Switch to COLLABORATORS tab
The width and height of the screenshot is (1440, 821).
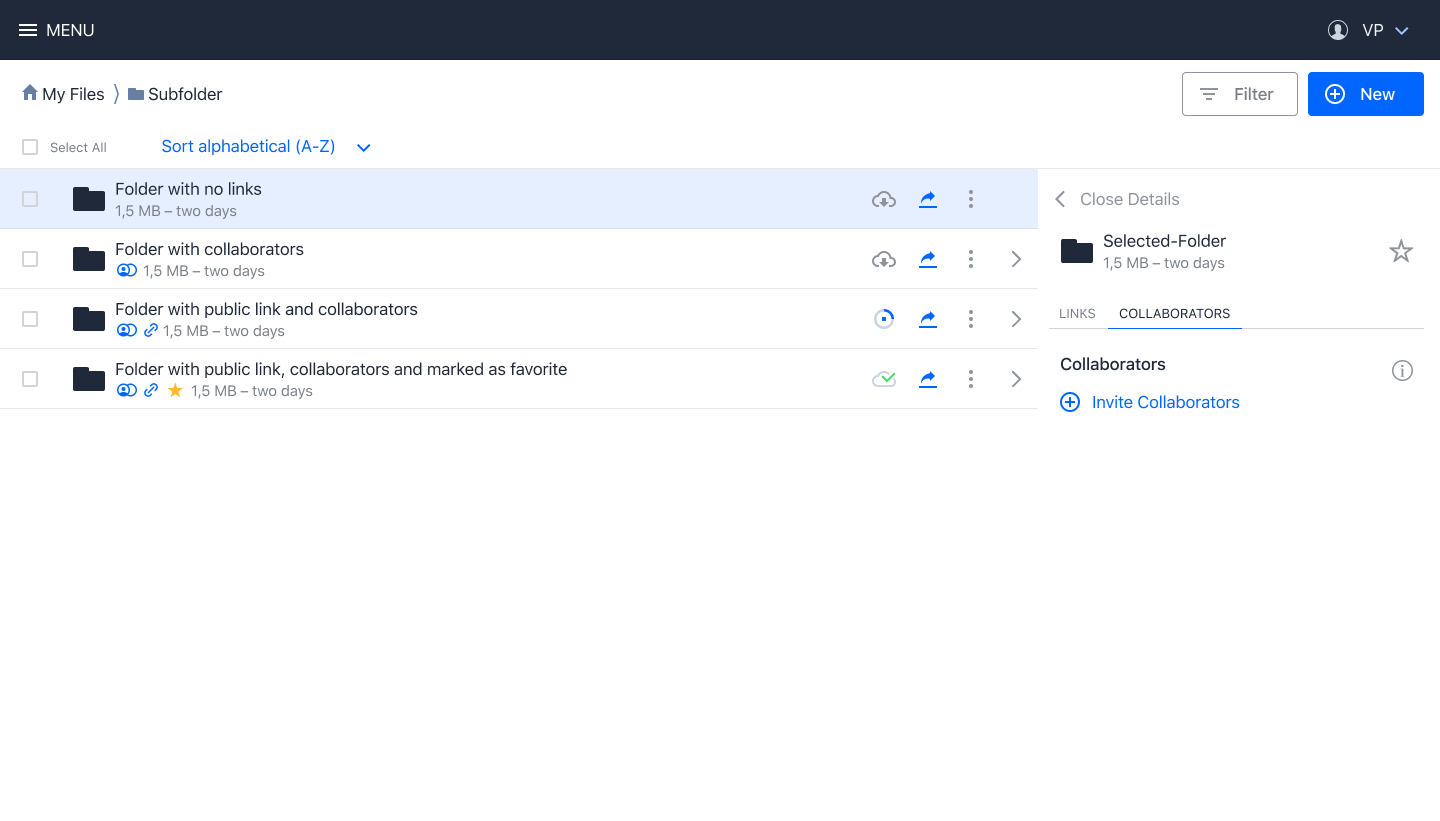point(1175,313)
